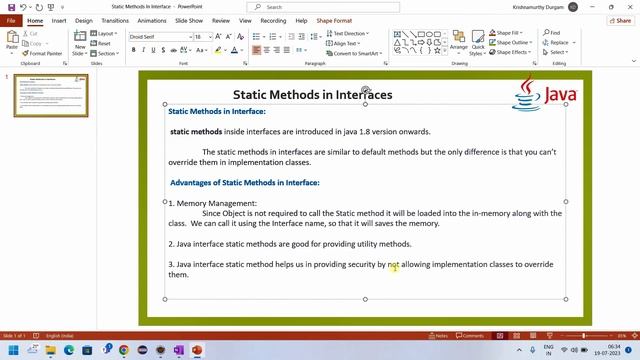
Task: Start slideshow from beginning in Quick Access
Action: 51,7
